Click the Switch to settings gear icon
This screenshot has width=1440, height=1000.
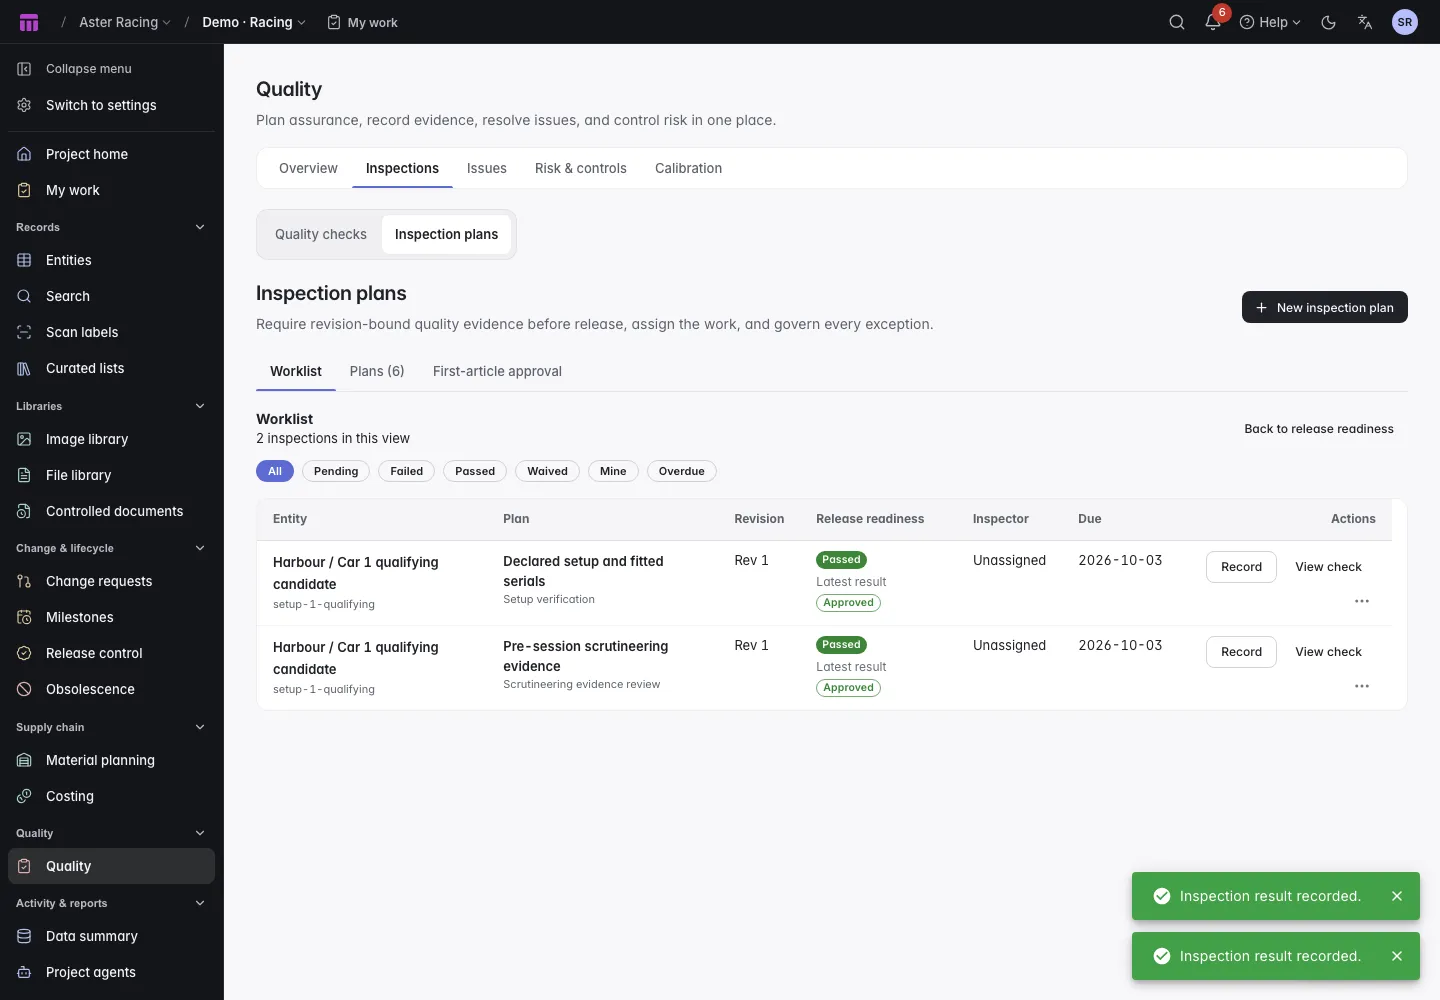[24, 105]
